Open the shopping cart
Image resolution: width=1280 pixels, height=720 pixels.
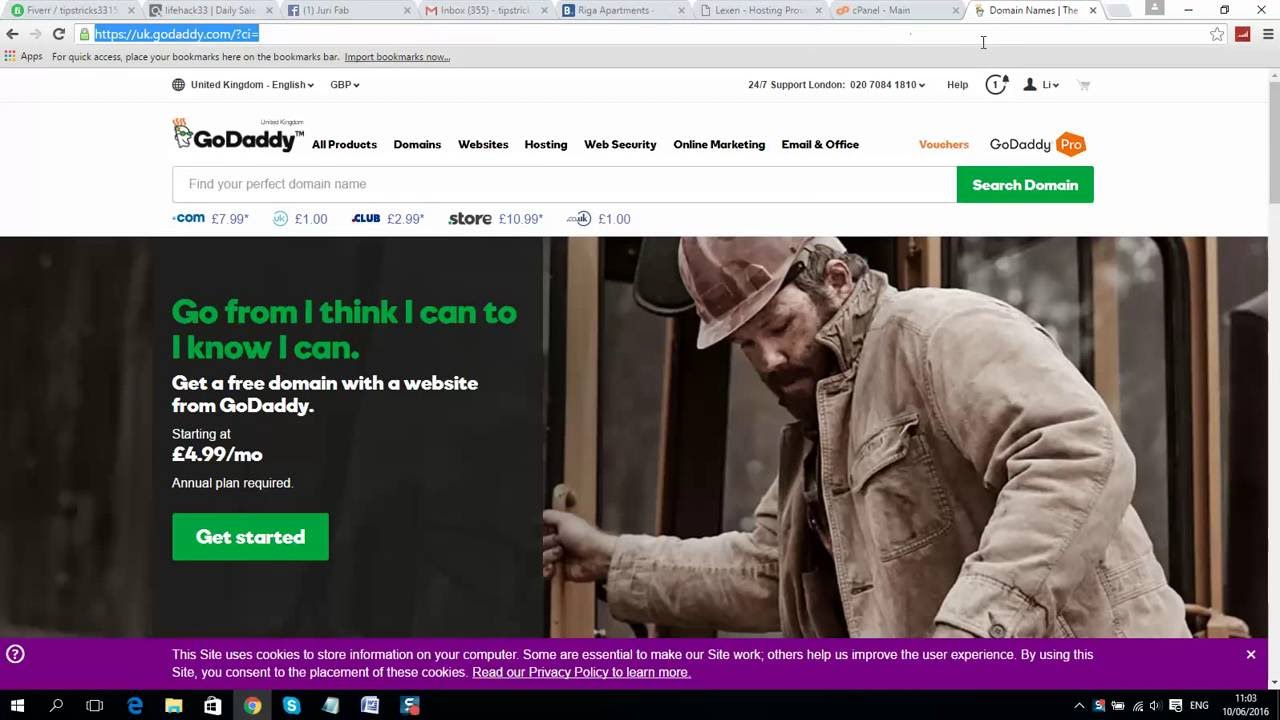tap(1084, 85)
